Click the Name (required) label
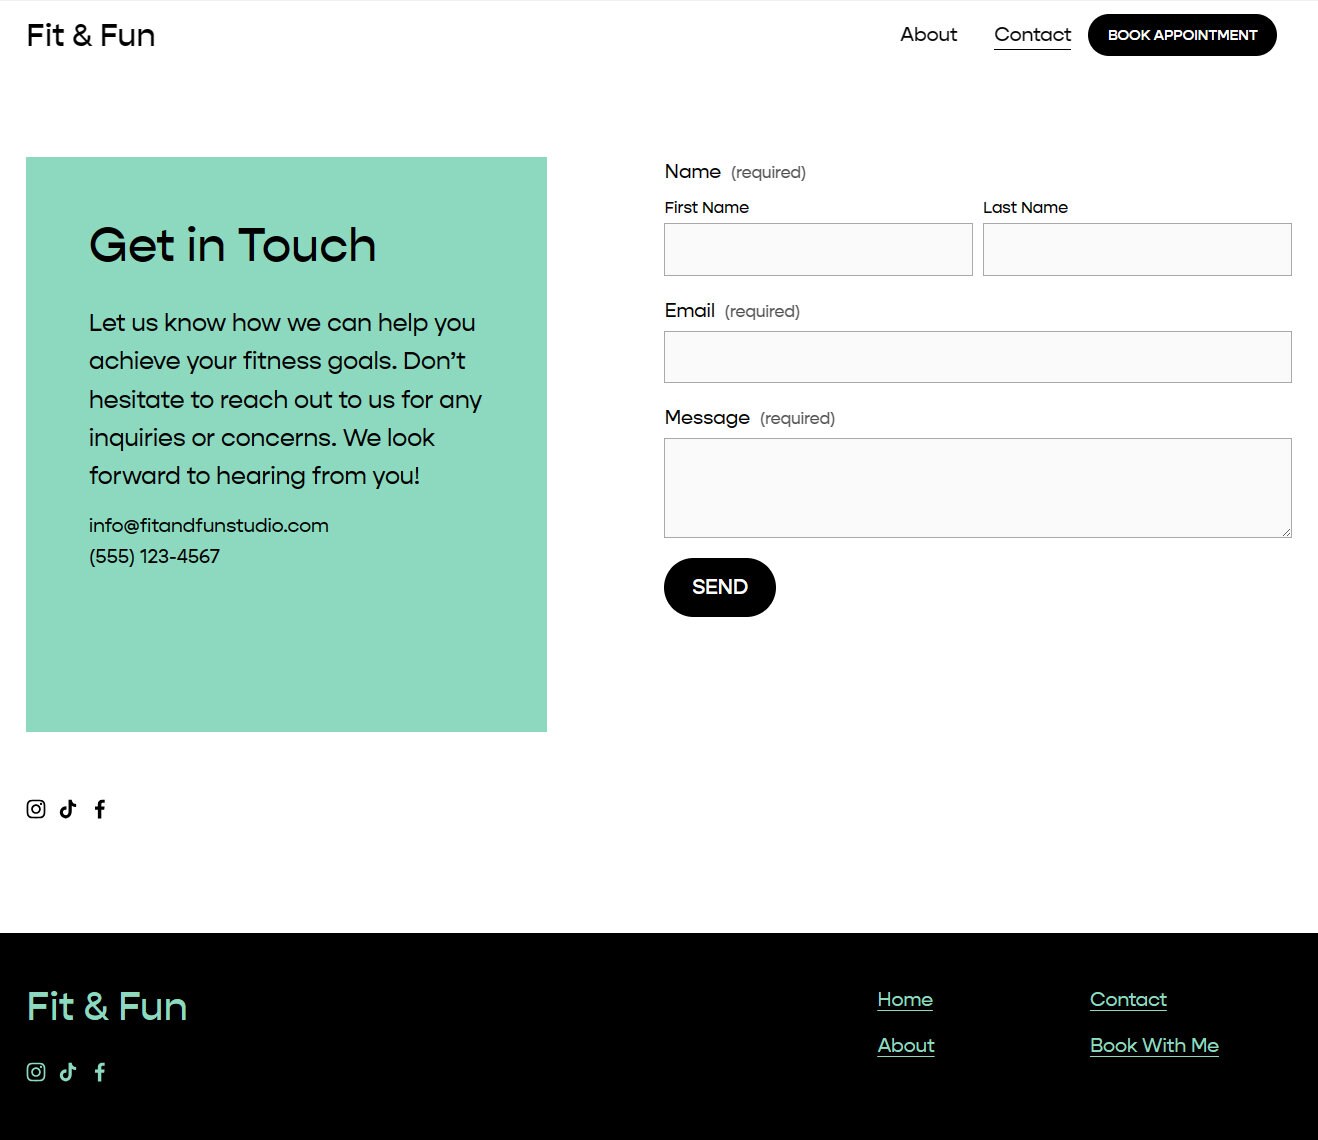Viewport: 1318px width, 1140px height. 735,172
